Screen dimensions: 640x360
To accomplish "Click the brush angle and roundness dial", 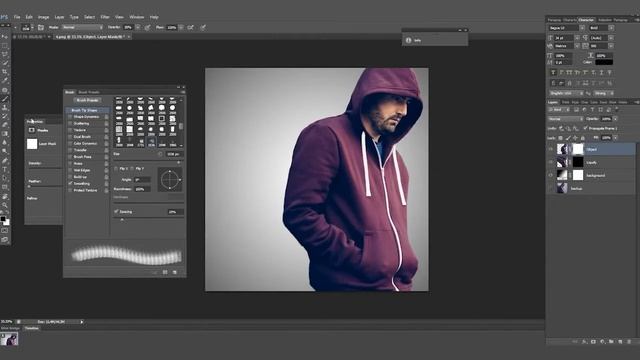I will point(170,179).
